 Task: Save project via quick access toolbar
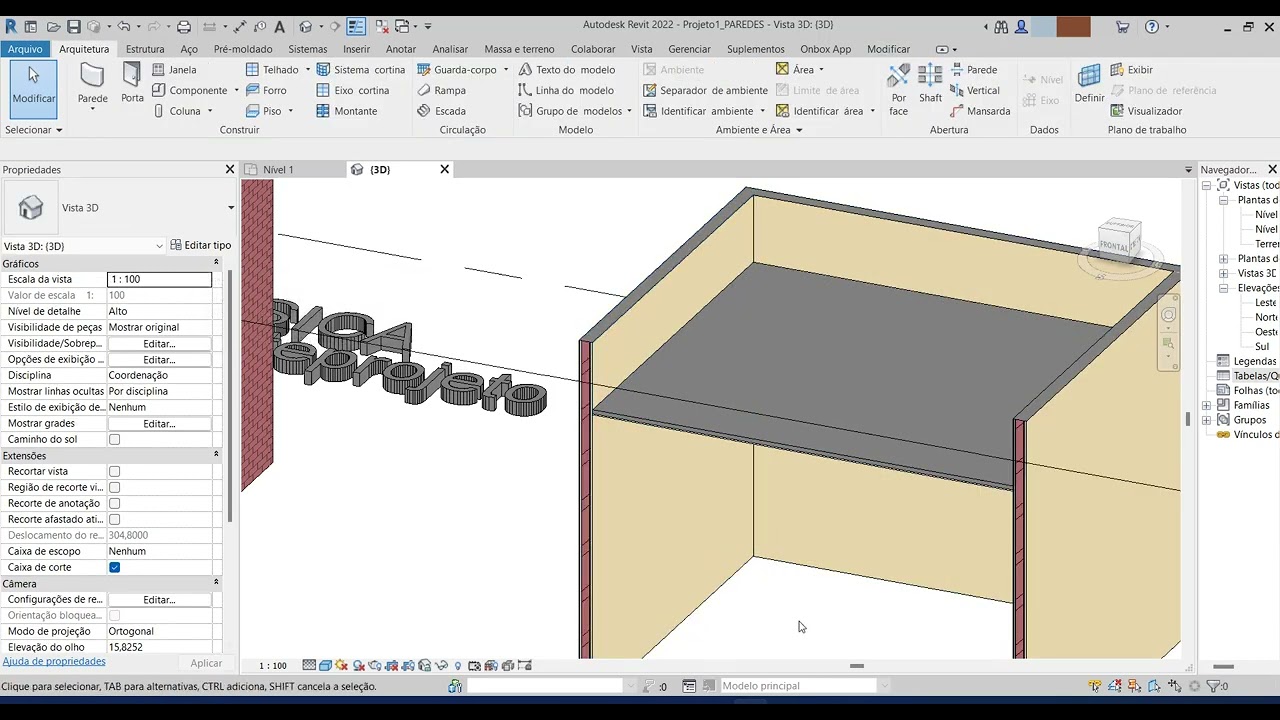pyautogui.click(x=73, y=27)
